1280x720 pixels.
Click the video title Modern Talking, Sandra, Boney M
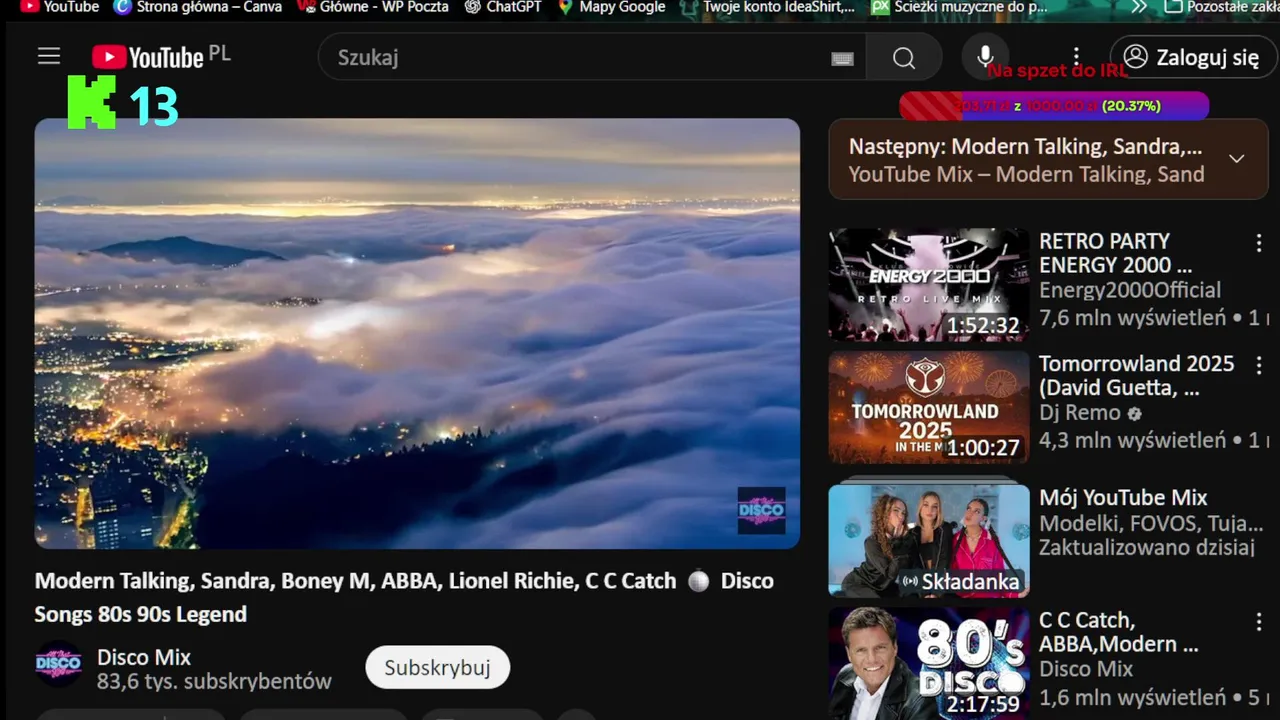pyautogui.click(x=404, y=597)
